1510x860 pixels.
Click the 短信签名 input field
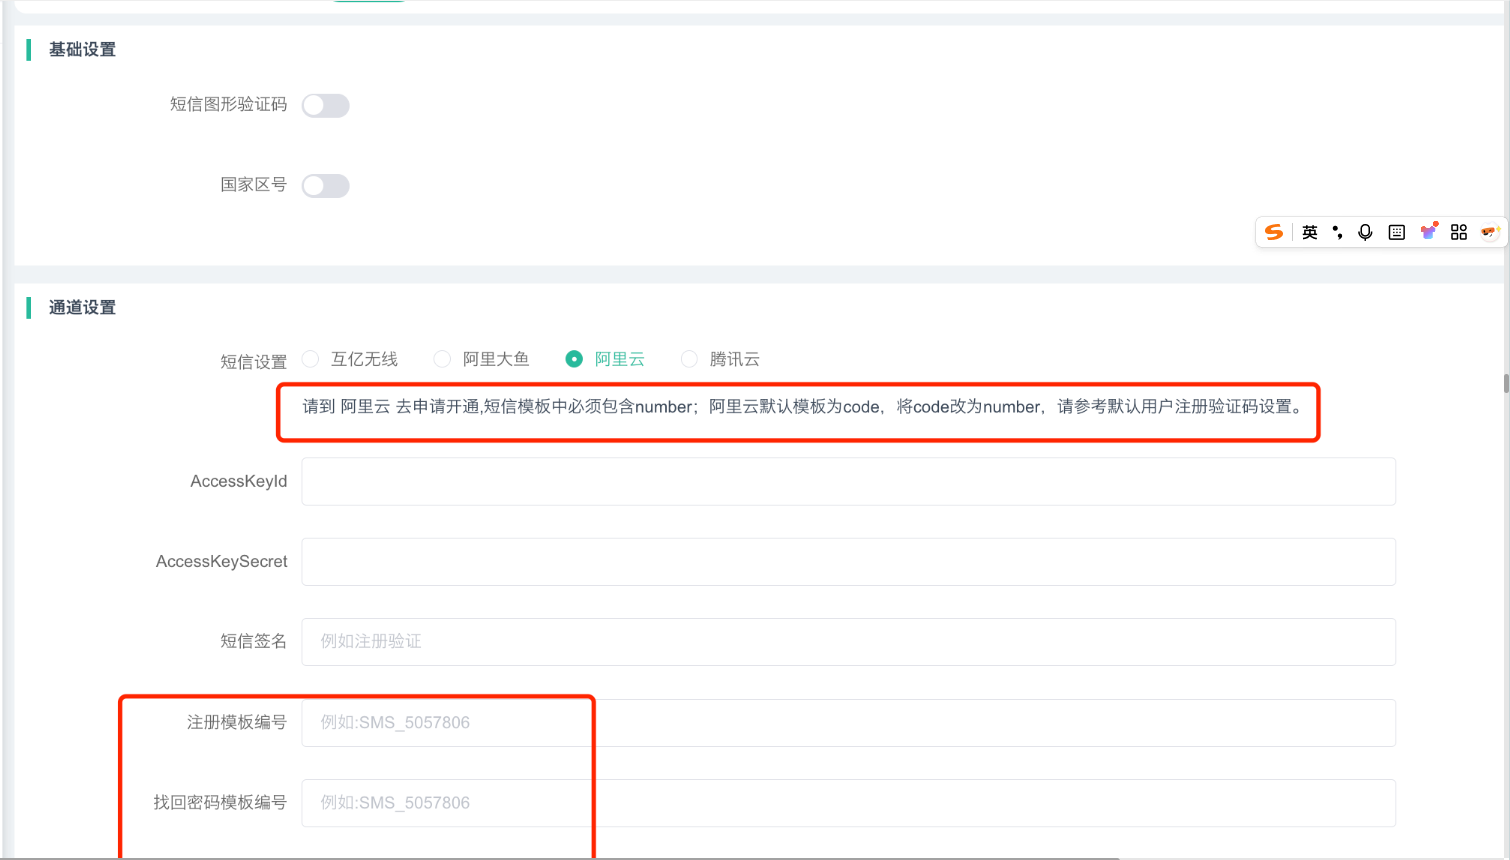[x=848, y=642]
